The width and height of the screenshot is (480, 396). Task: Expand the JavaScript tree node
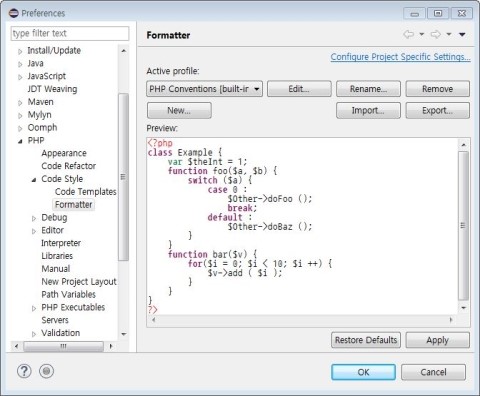click(20, 77)
